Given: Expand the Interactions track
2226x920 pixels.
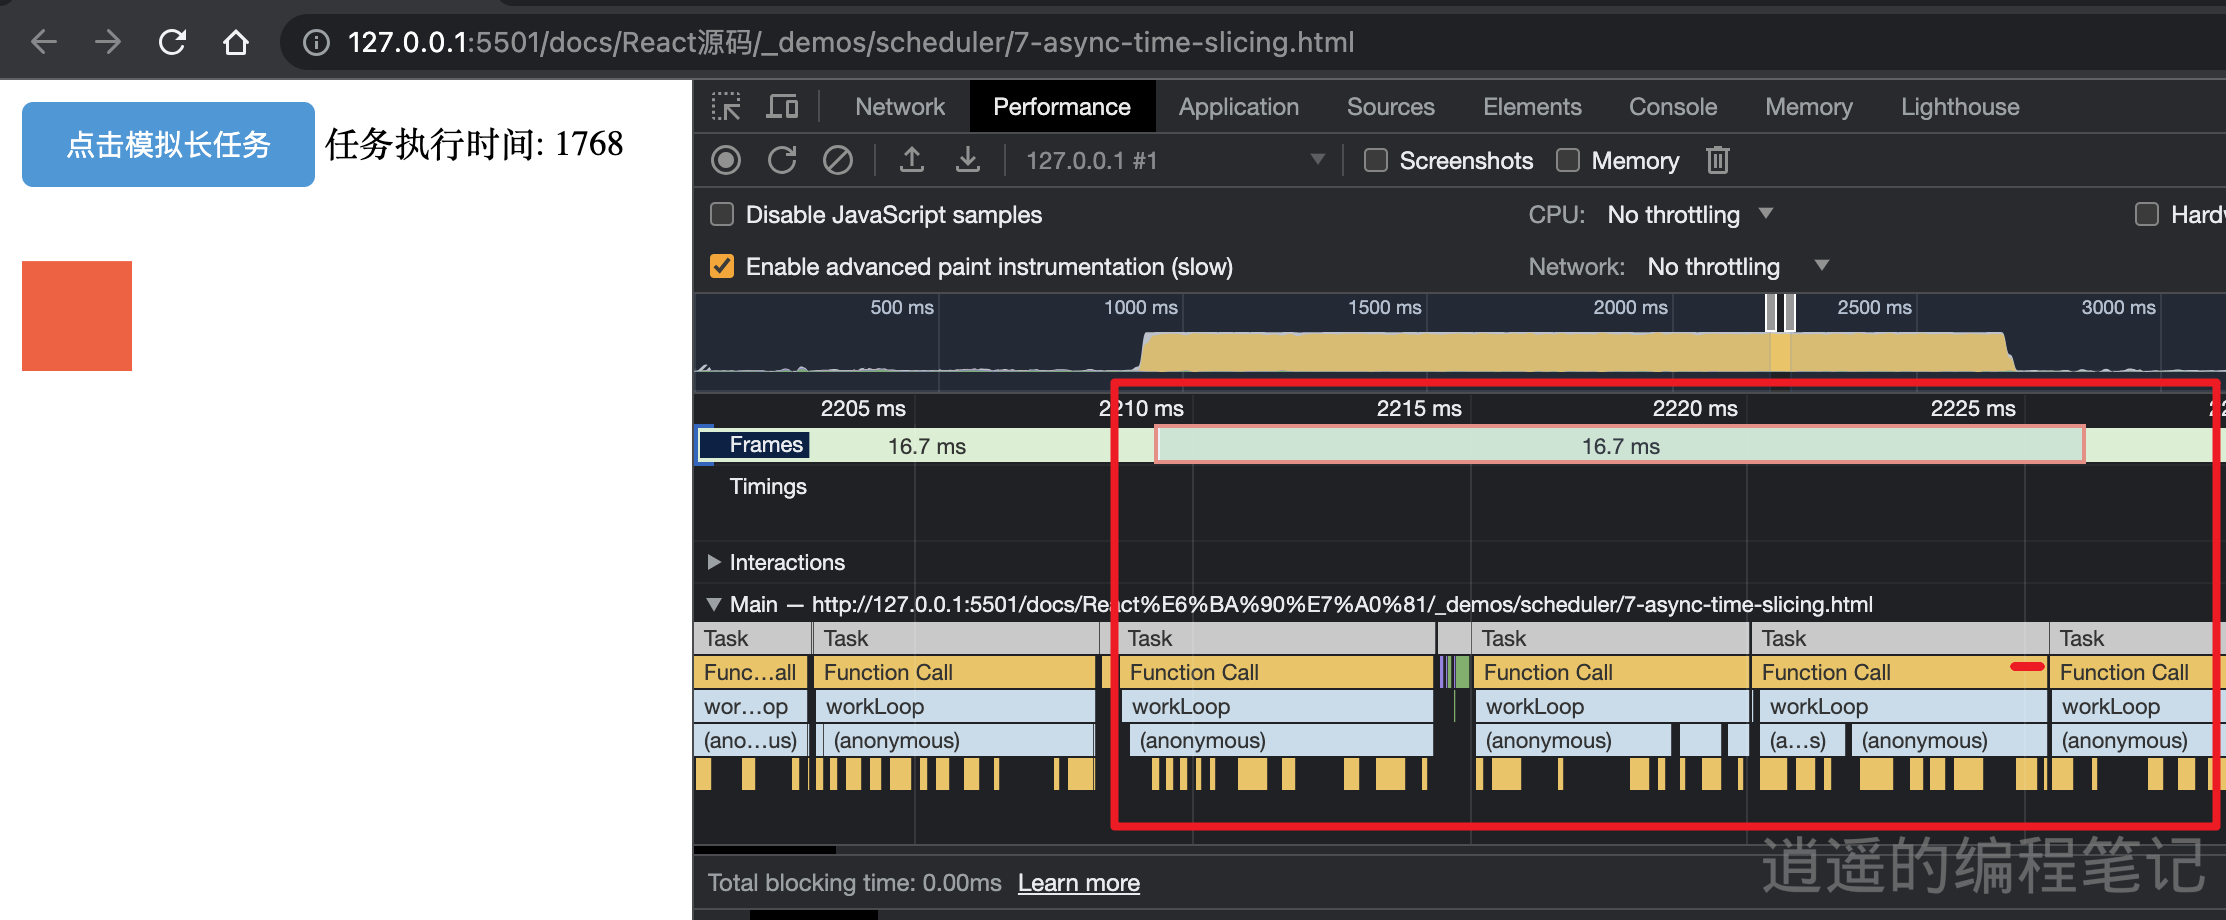Looking at the screenshot, I should tap(714, 562).
